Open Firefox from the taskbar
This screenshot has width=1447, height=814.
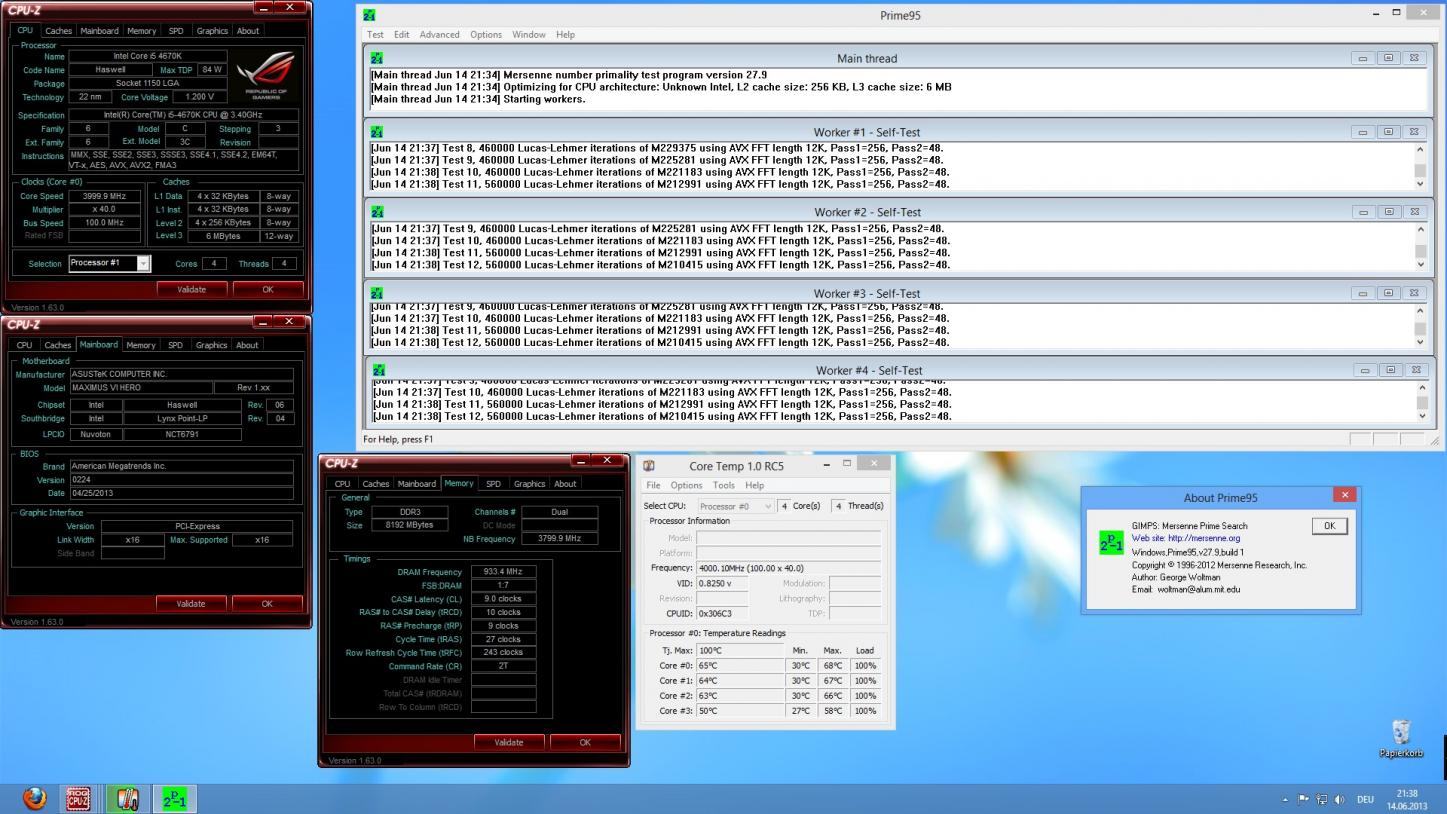34,798
